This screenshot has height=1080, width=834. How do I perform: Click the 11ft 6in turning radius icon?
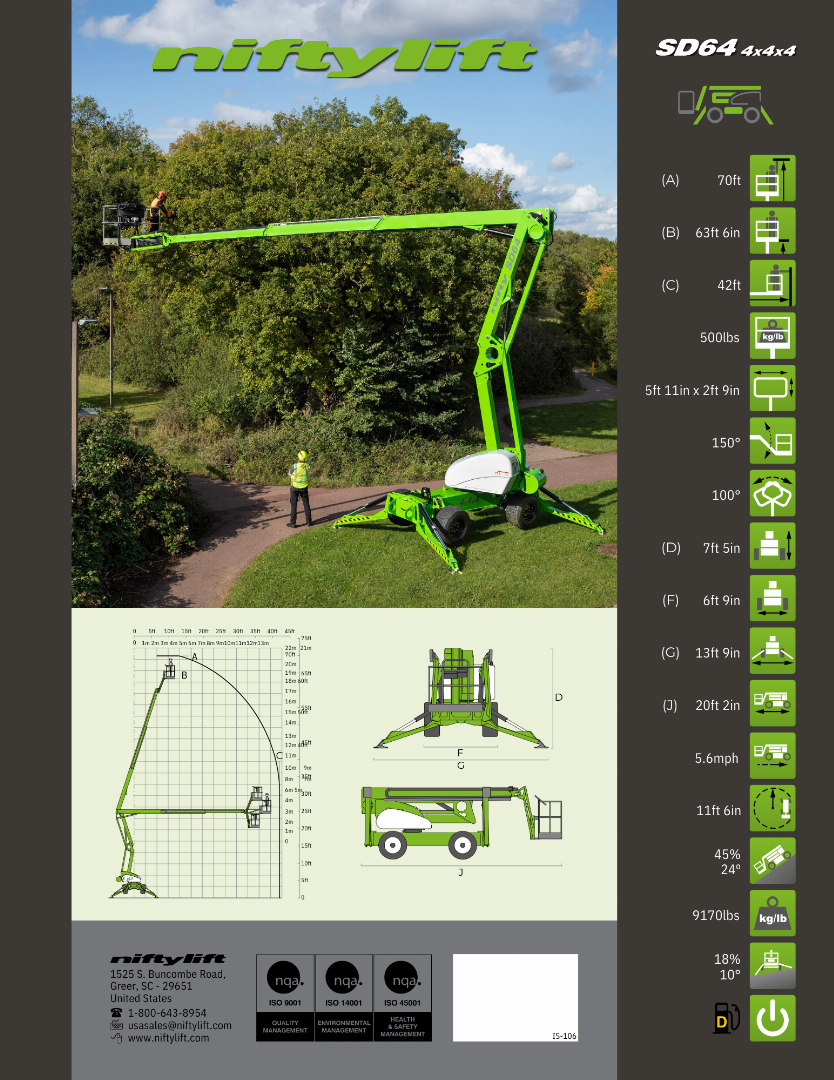click(771, 810)
